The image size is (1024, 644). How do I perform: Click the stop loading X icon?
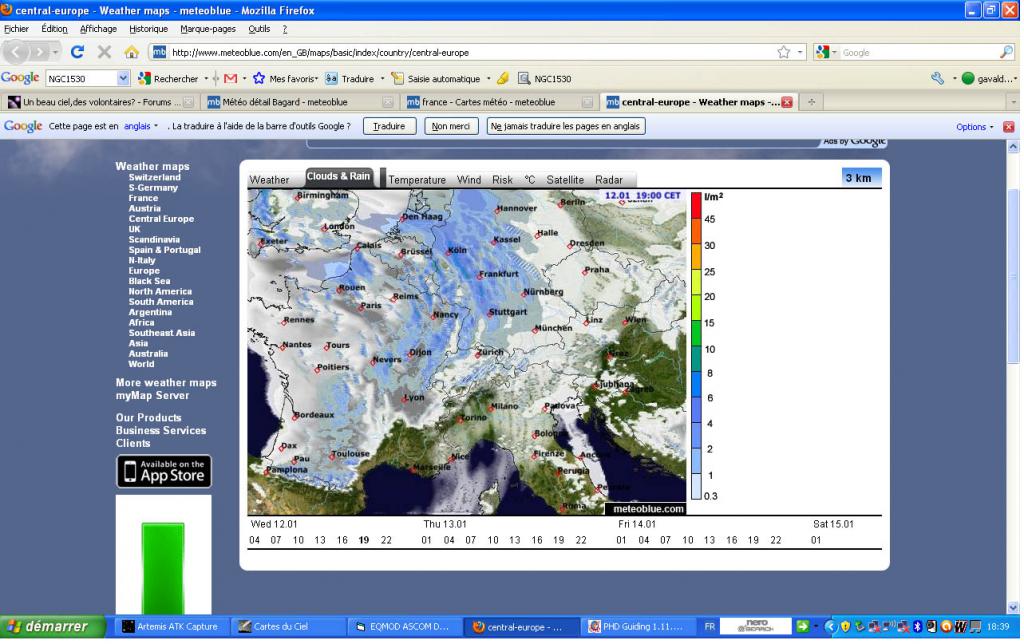pos(104,52)
